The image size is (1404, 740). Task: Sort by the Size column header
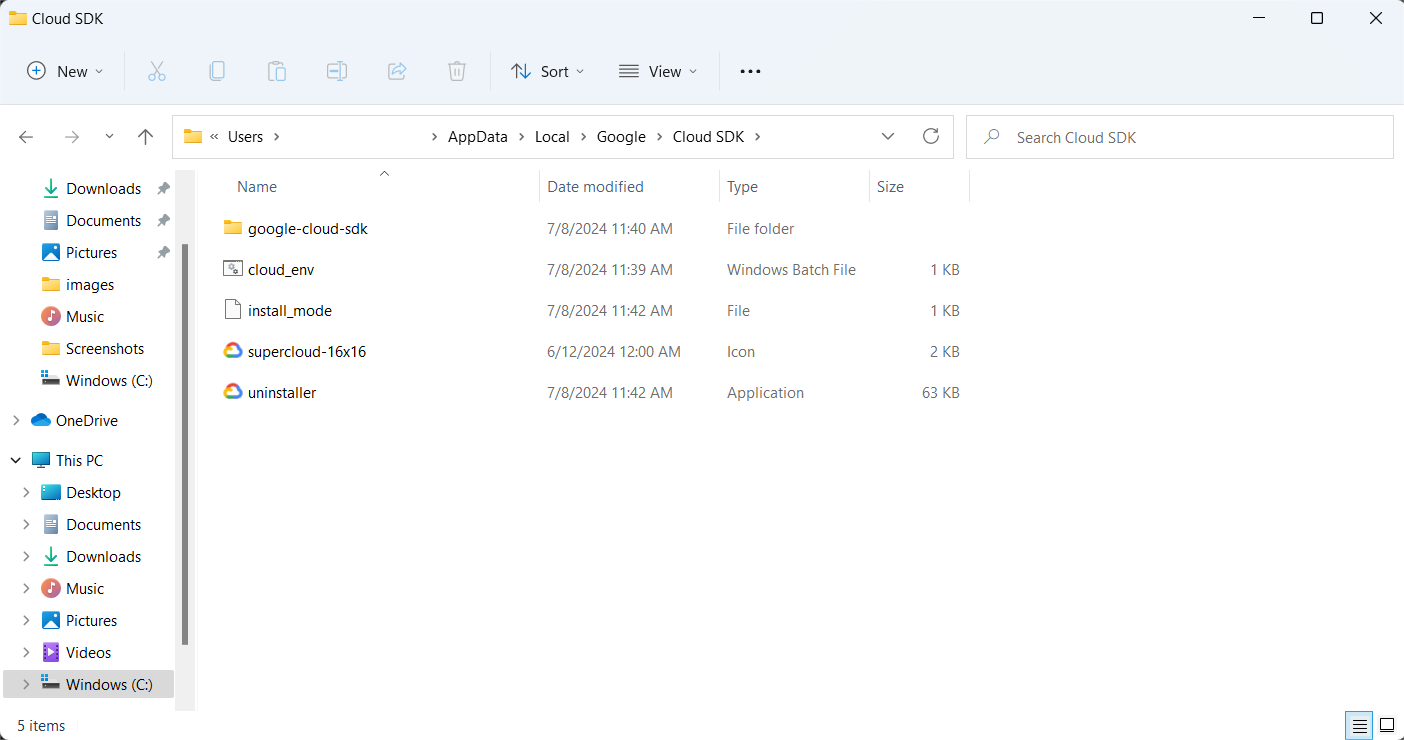click(x=890, y=187)
